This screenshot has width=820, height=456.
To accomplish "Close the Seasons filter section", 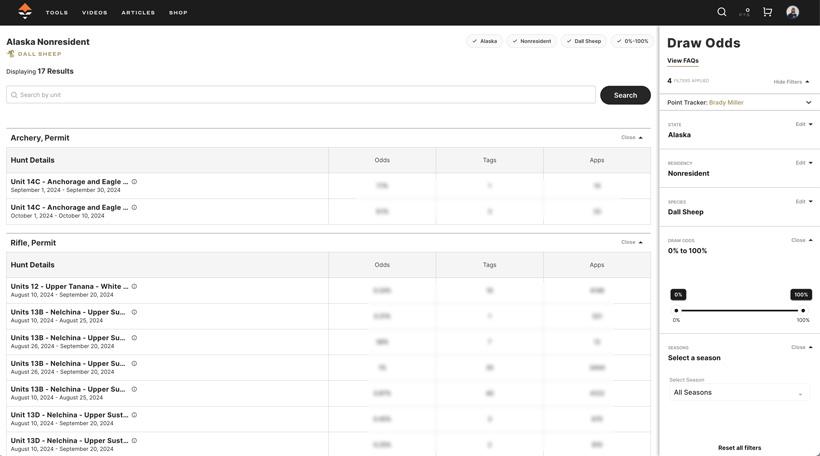I will click(x=802, y=347).
